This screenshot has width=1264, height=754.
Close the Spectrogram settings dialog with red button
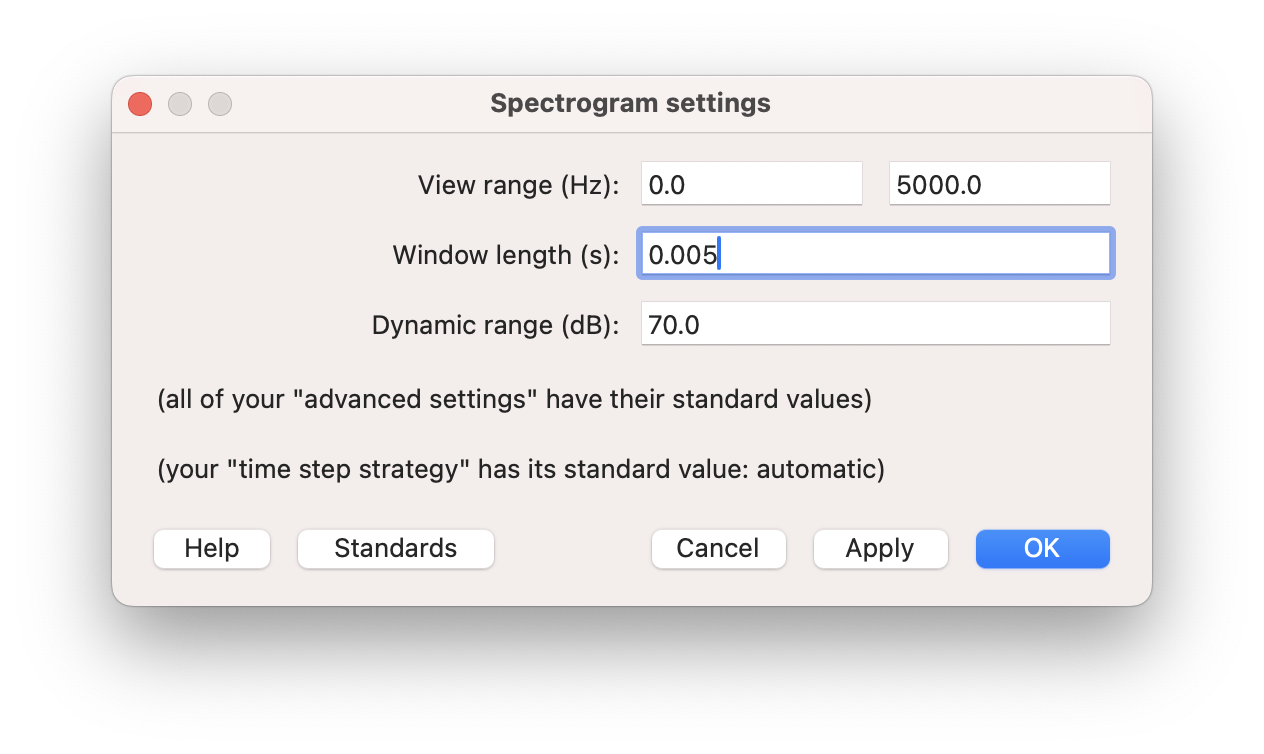click(140, 104)
